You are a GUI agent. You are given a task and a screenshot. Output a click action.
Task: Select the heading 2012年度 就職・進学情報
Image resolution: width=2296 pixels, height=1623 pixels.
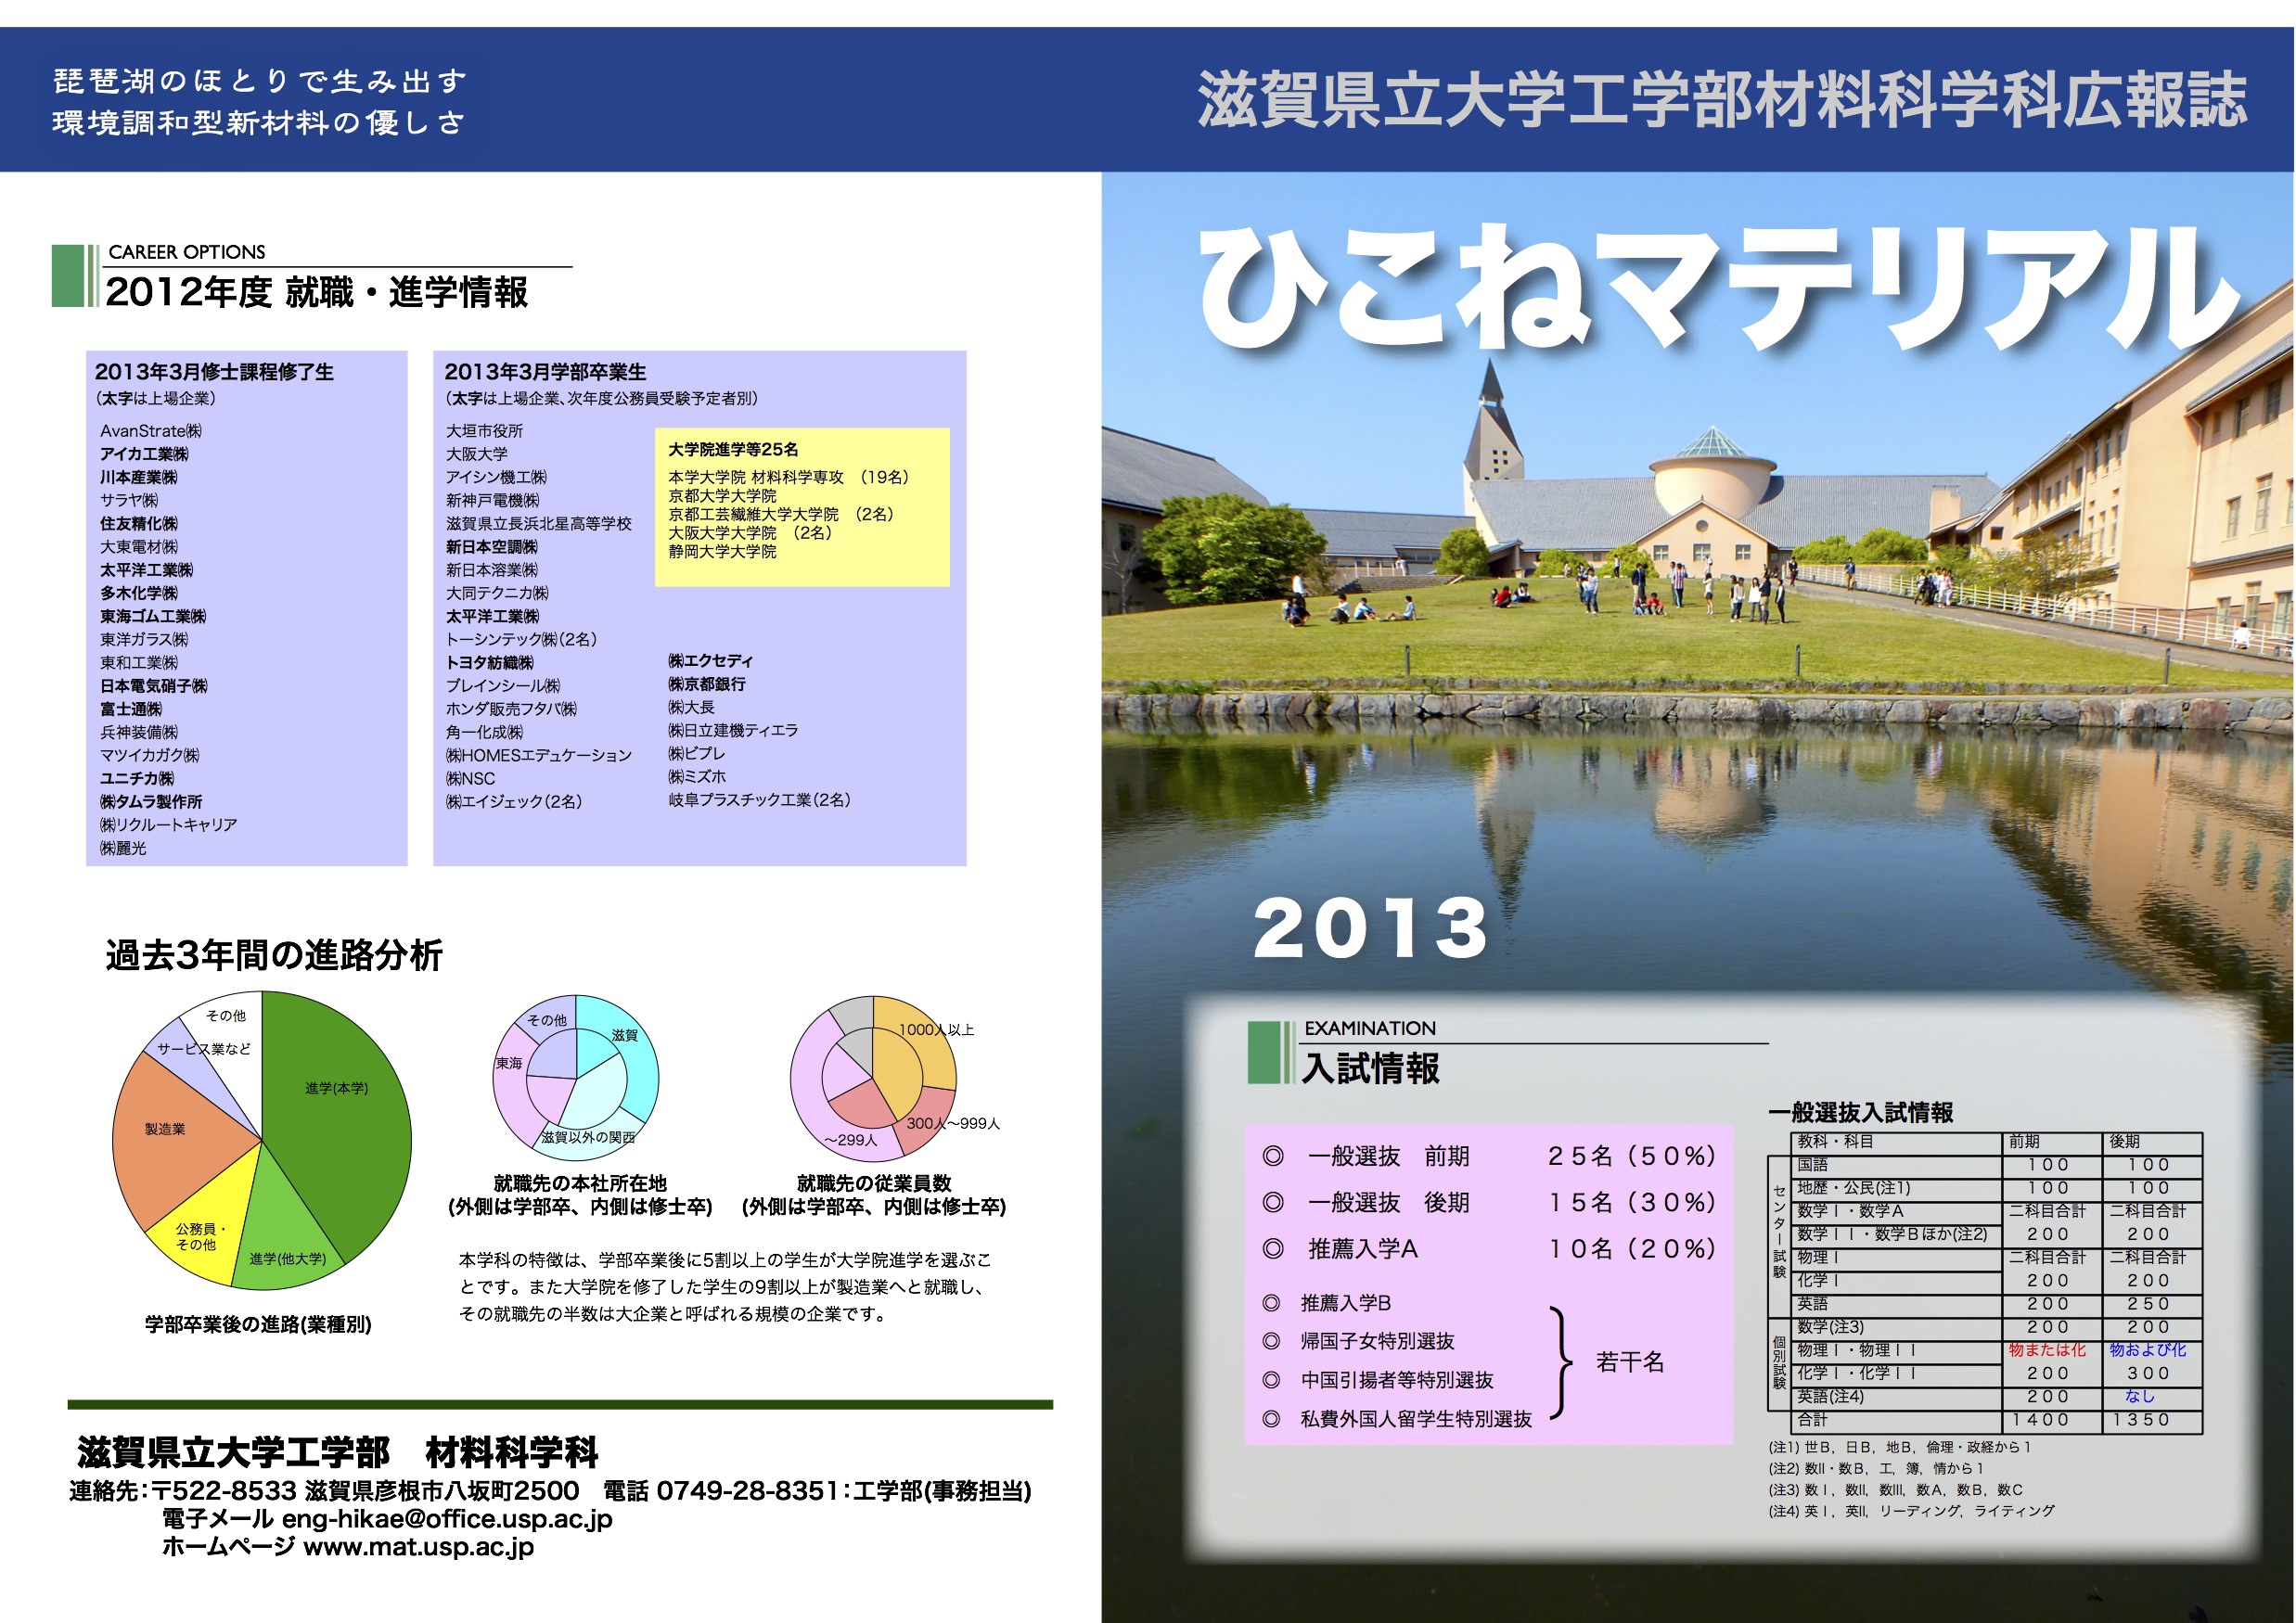point(316,292)
